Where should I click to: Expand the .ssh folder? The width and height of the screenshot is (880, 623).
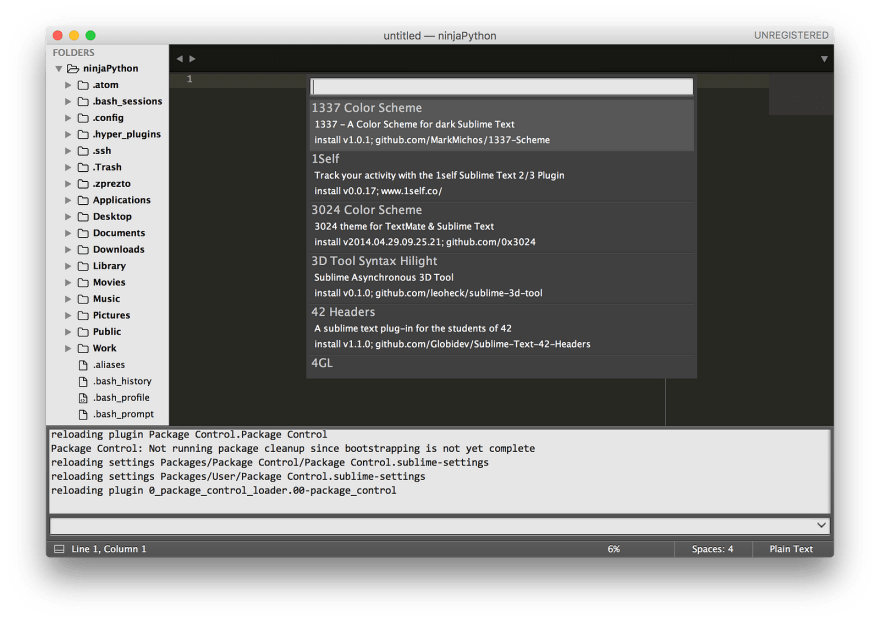[68, 150]
